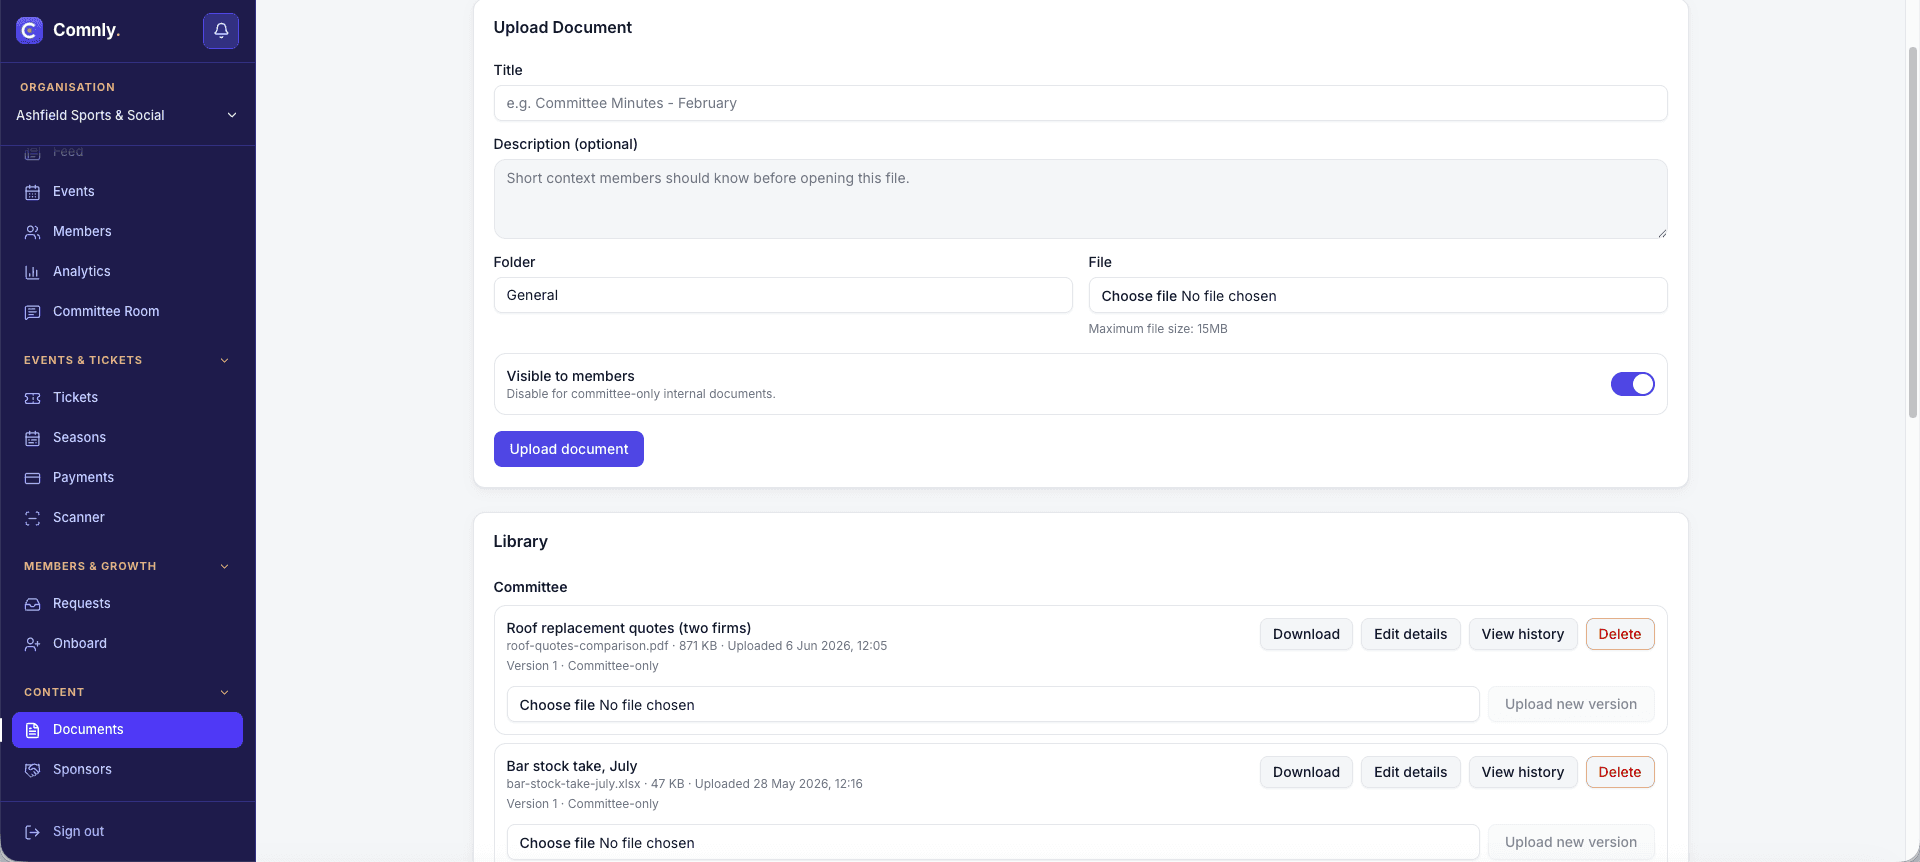Download Roof replacement quotes document
Image resolution: width=1920 pixels, height=862 pixels.
click(x=1306, y=634)
